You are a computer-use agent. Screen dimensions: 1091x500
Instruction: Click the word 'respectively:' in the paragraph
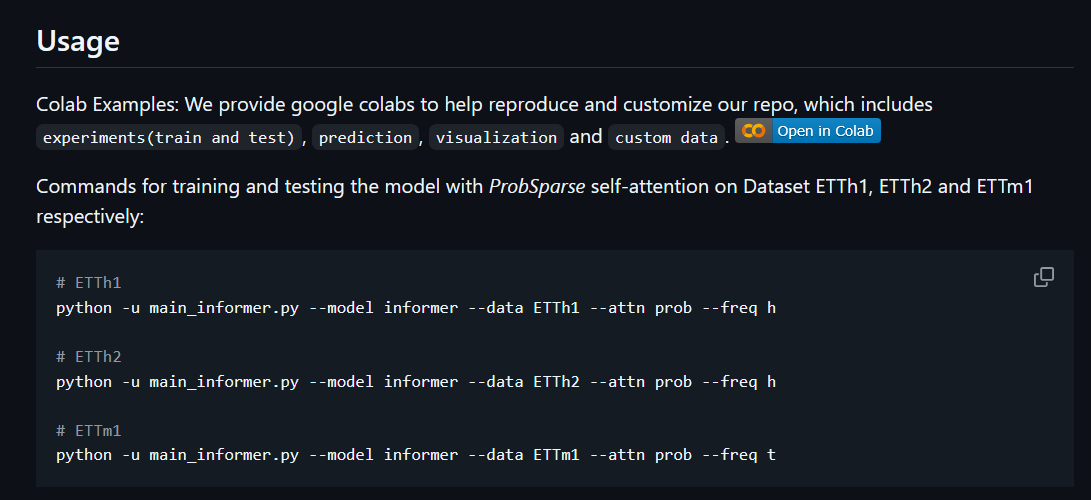[90, 216]
